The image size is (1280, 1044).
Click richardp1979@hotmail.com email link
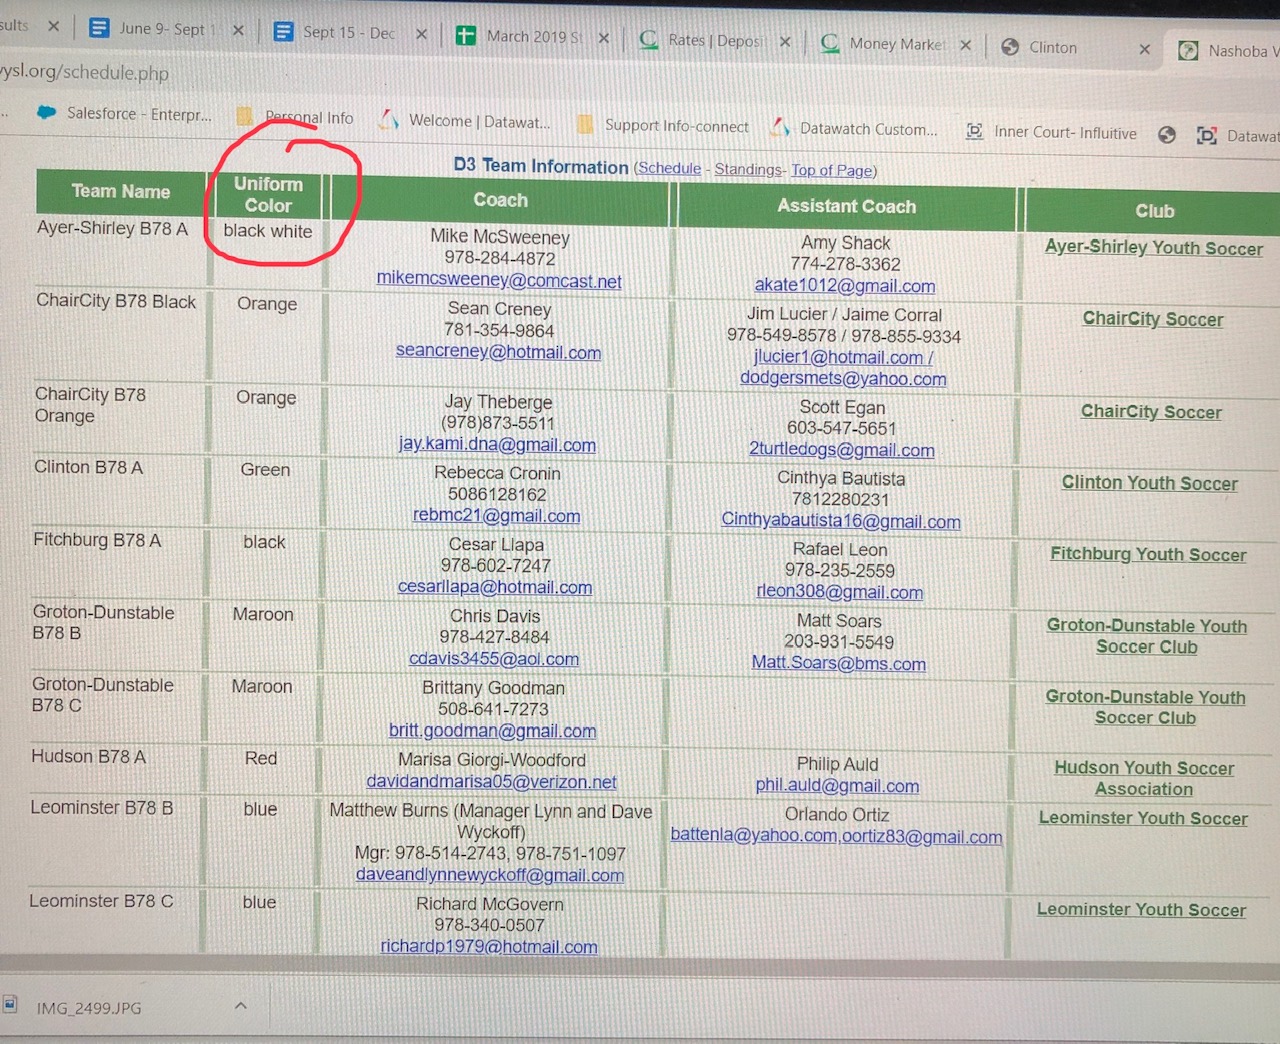point(489,946)
